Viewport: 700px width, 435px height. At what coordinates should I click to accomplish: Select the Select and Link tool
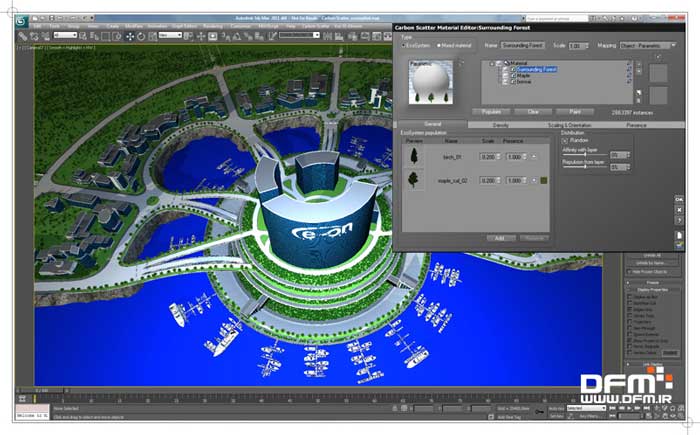point(23,36)
